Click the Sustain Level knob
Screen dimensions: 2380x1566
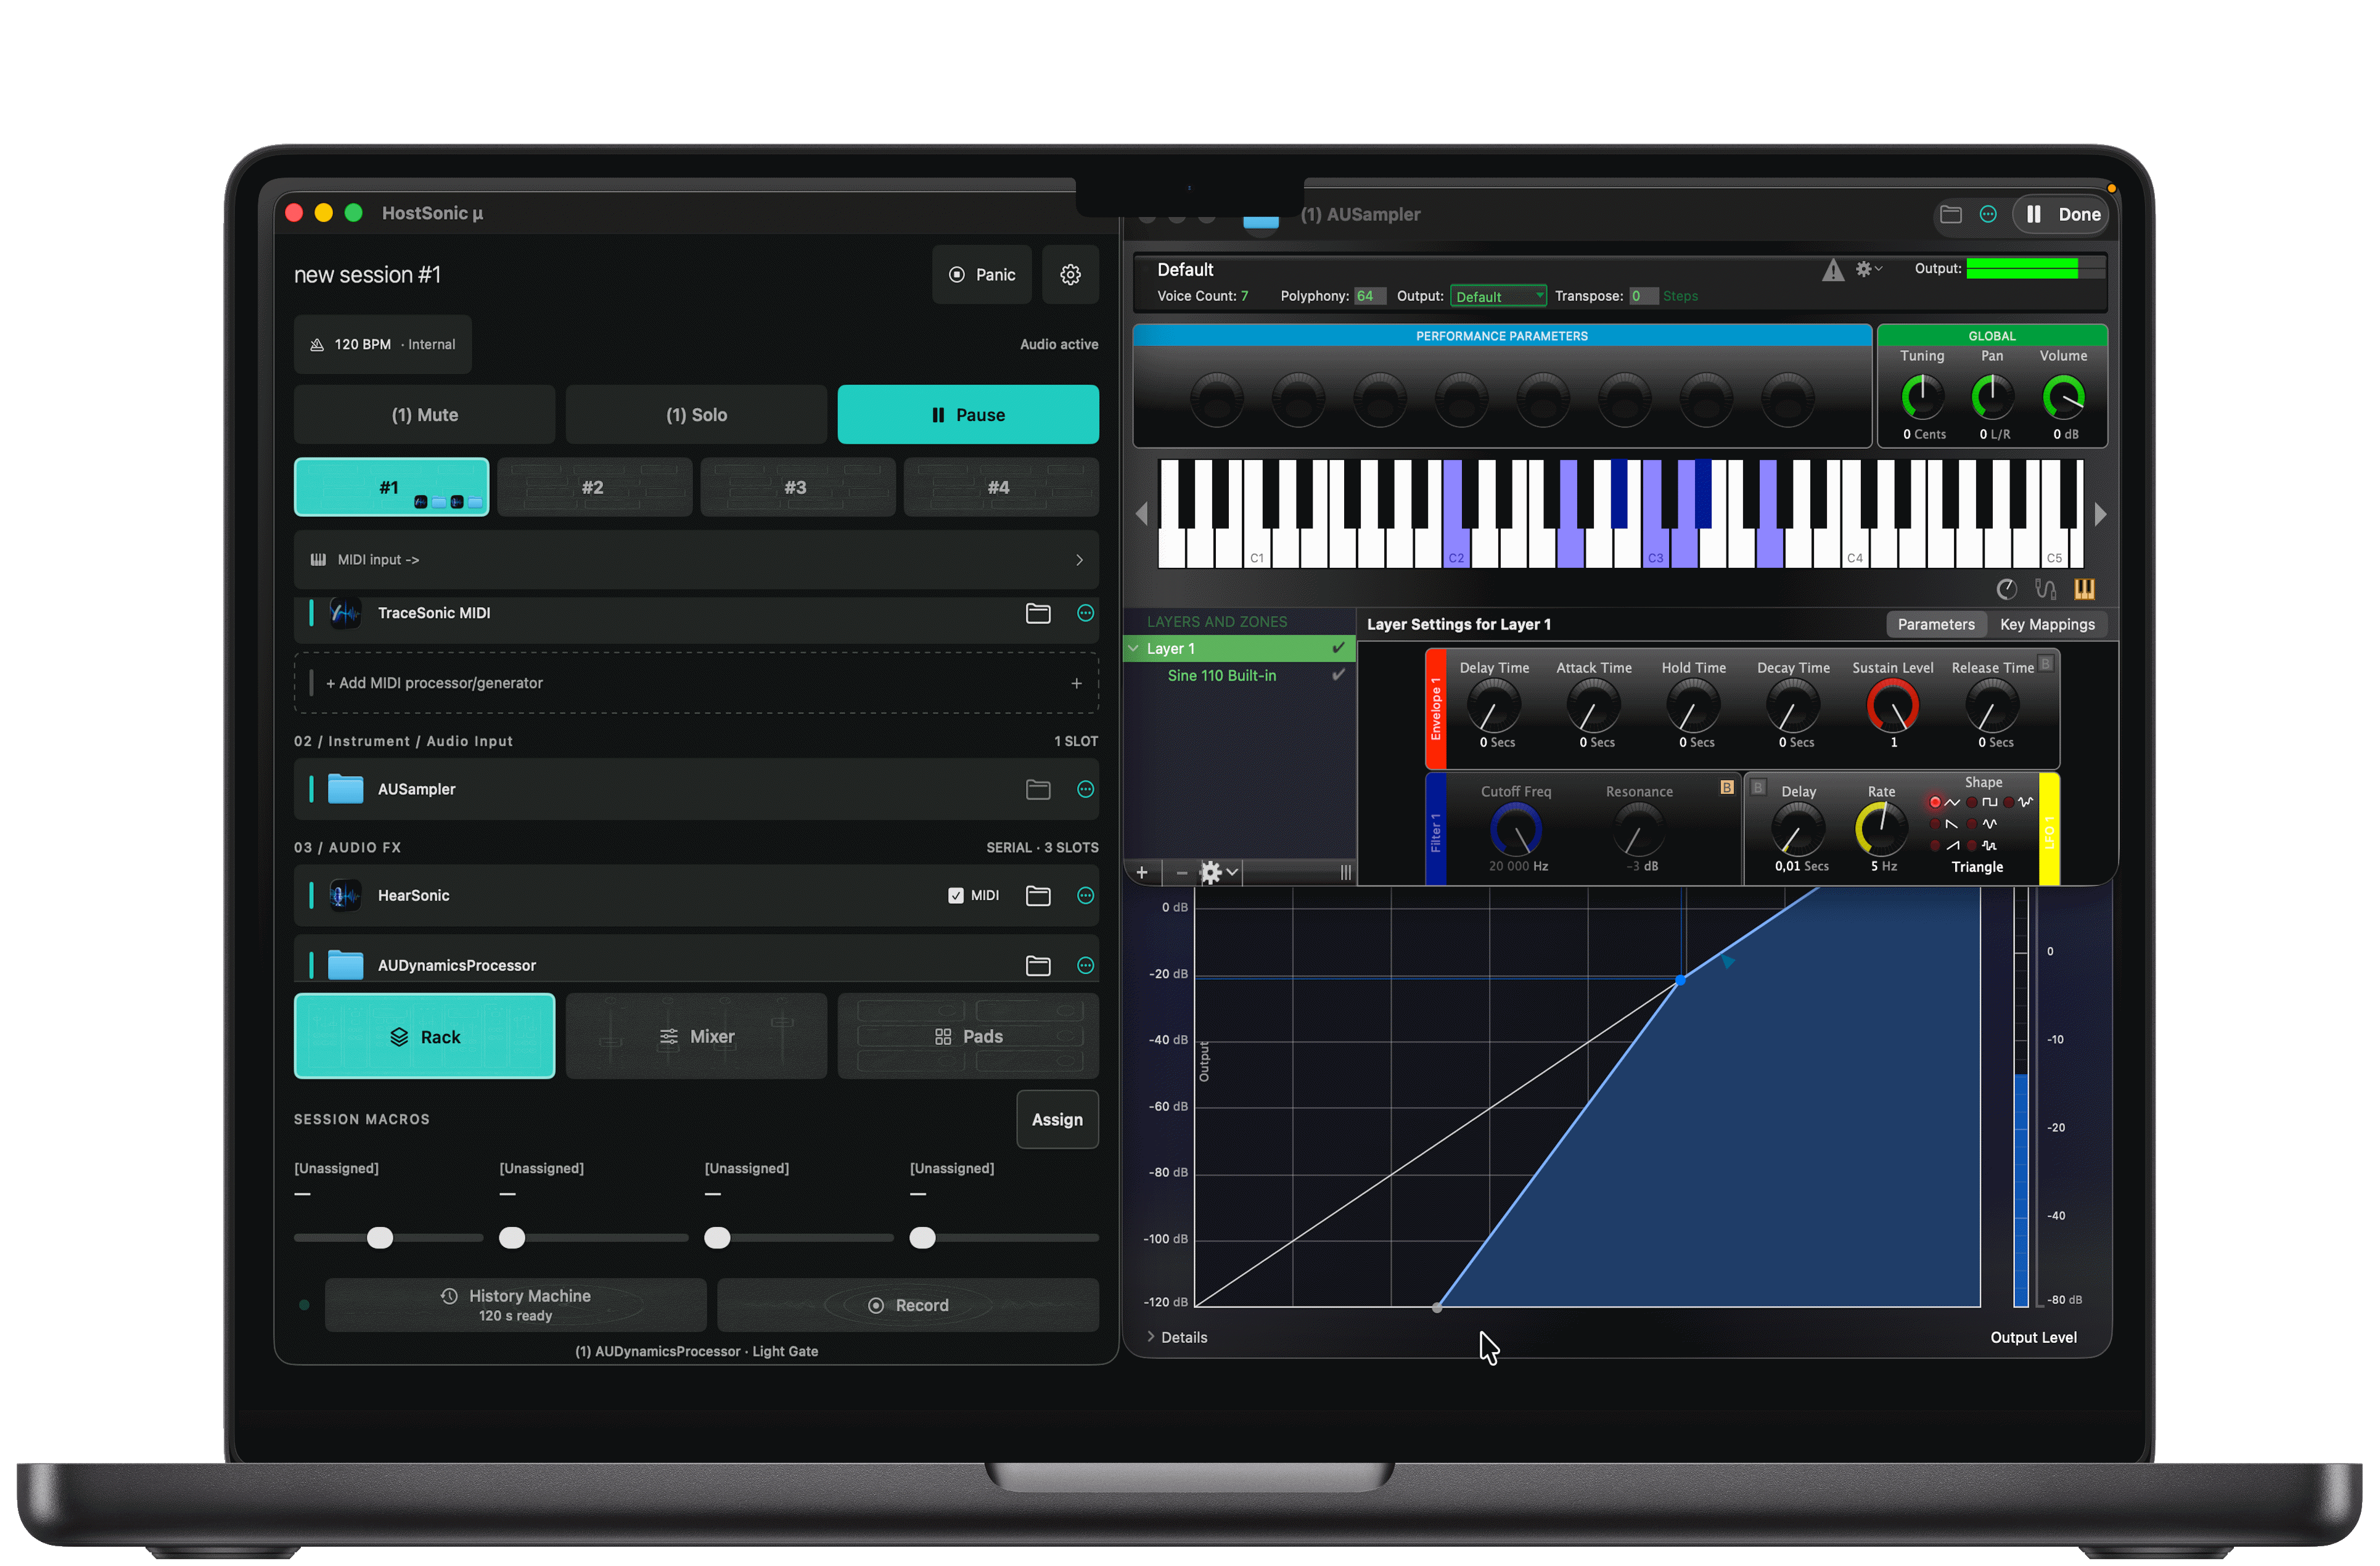1892,705
